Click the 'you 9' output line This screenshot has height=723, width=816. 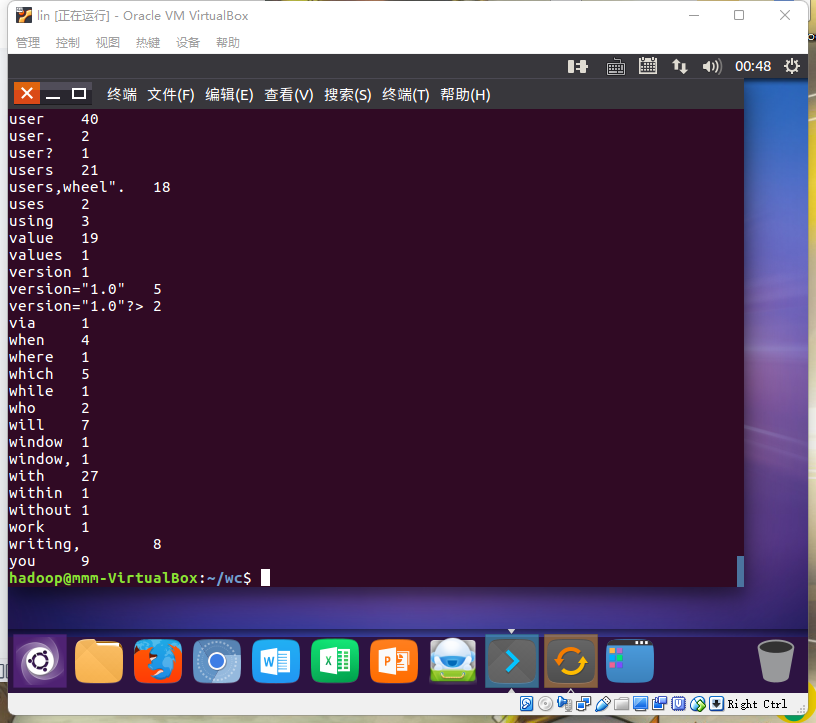(x=49, y=561)
